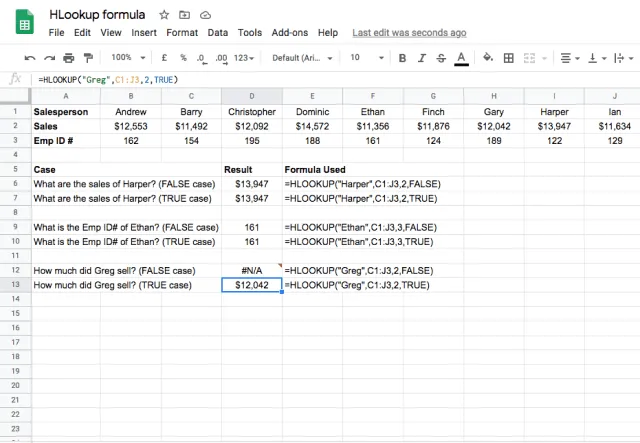Open the 123 number format dropdown
The image size is (640, 443).
(x=244, y=58)
